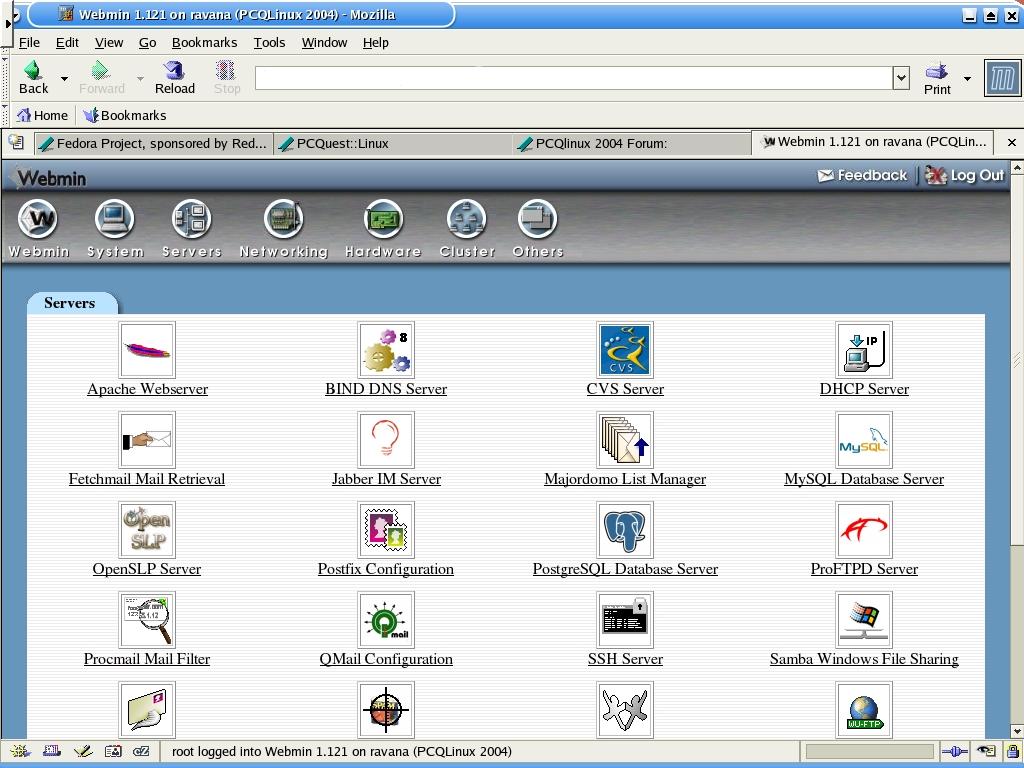Click the Mozilla throbber logo

(1002, 78)
